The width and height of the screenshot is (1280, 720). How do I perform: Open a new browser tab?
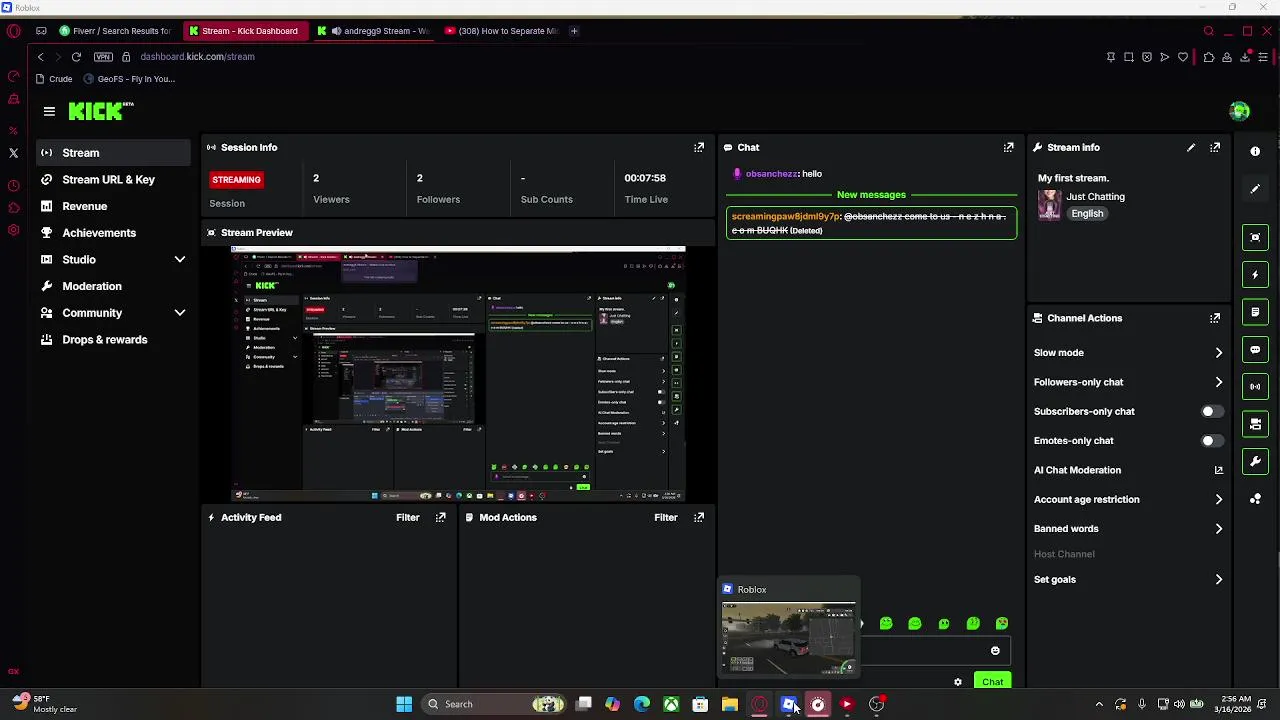(574, 31)
